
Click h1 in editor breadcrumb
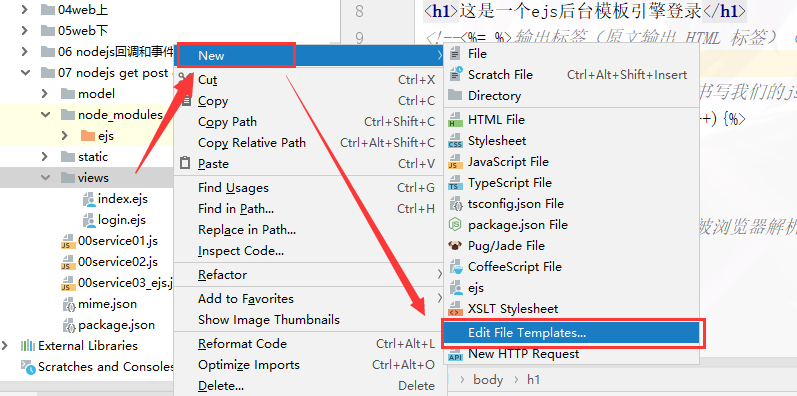click(x=533, y=380)
